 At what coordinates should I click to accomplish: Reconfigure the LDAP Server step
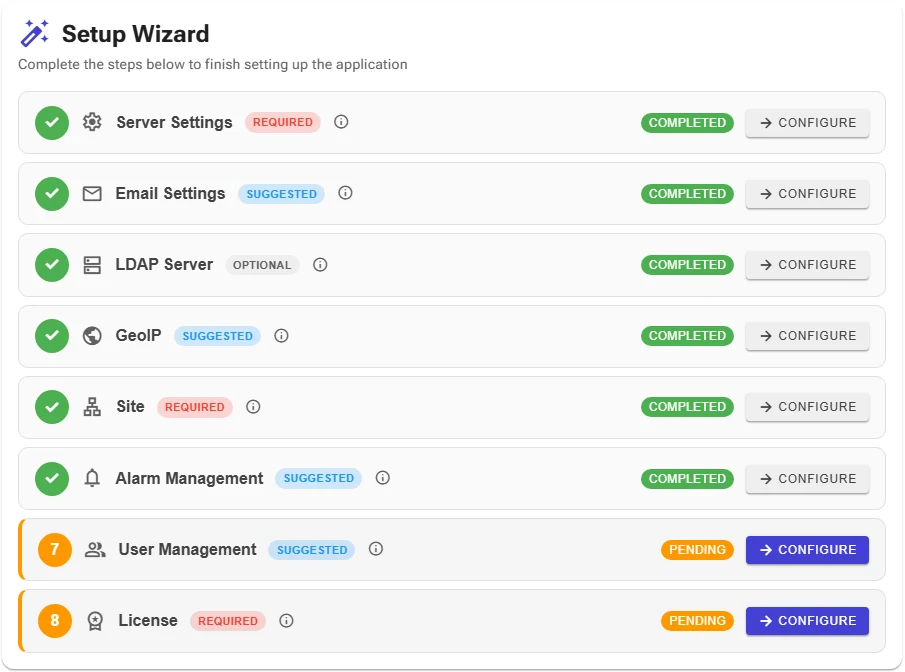807,265
